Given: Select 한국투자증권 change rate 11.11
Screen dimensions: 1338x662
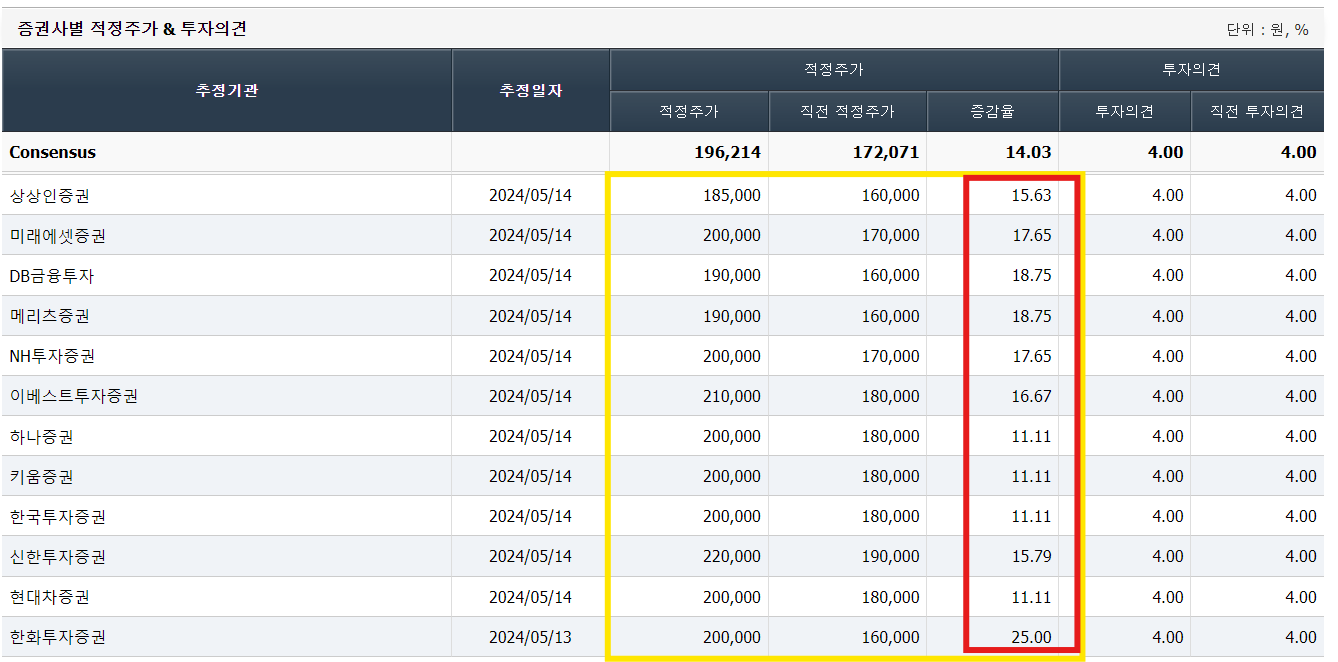Looking at the screenshot, I should tap(1032, 517).
